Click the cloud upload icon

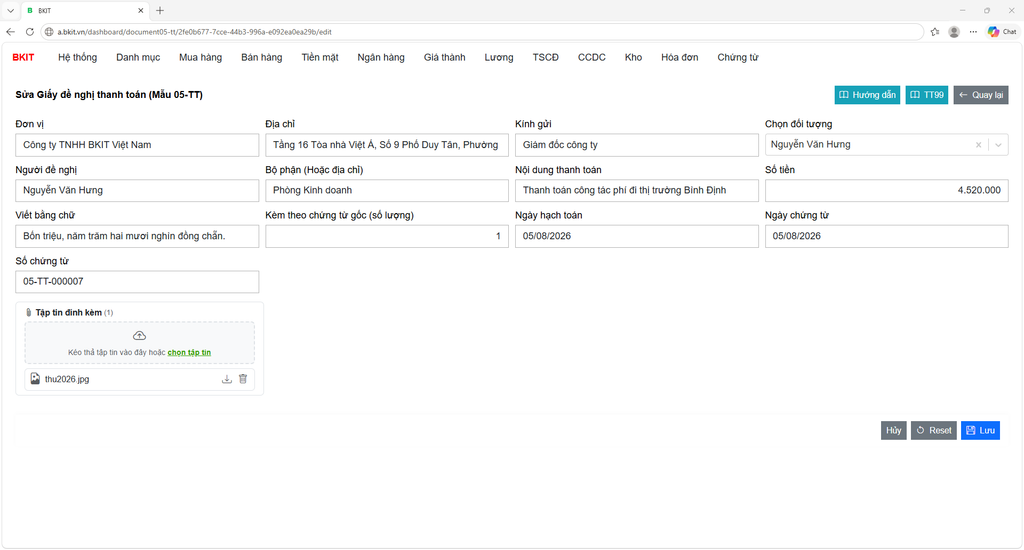coord(139,336)
